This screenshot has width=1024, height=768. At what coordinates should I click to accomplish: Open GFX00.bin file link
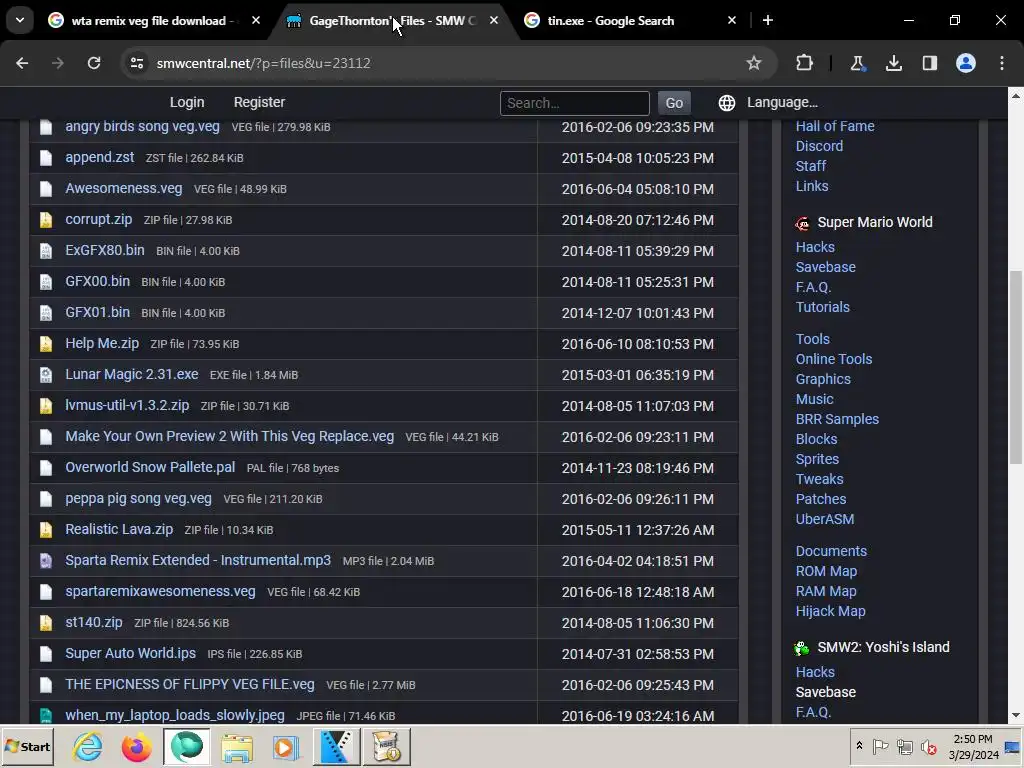click(x=97, y=281)
